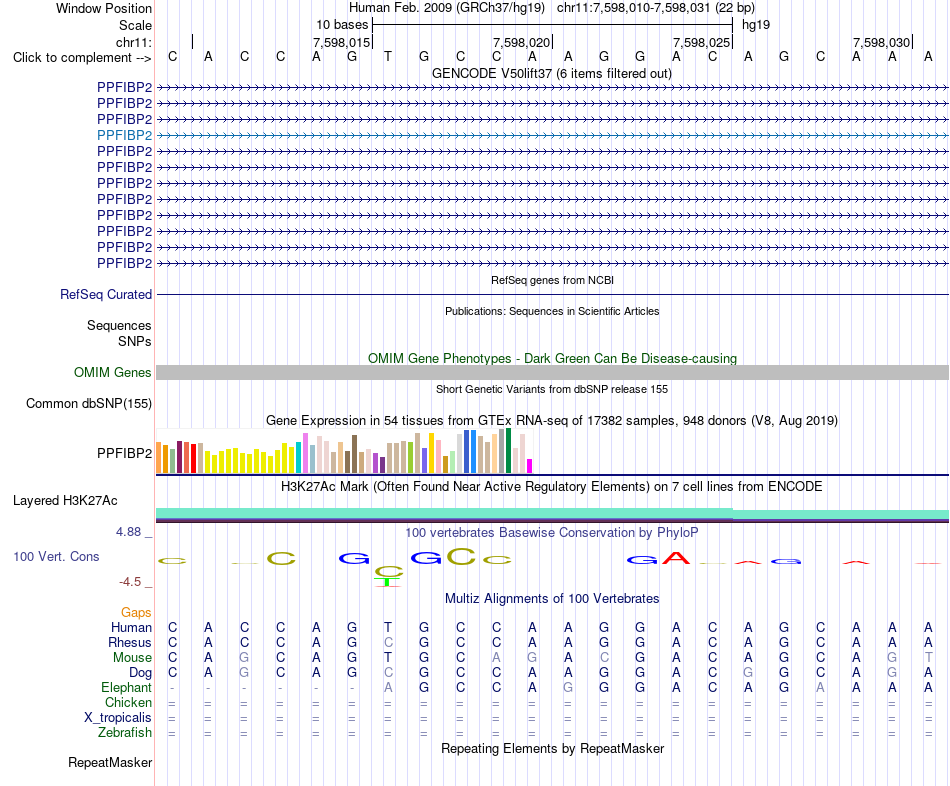Select the Zebrafish alignment row label

pyautogui.click(x=125, y=732)
